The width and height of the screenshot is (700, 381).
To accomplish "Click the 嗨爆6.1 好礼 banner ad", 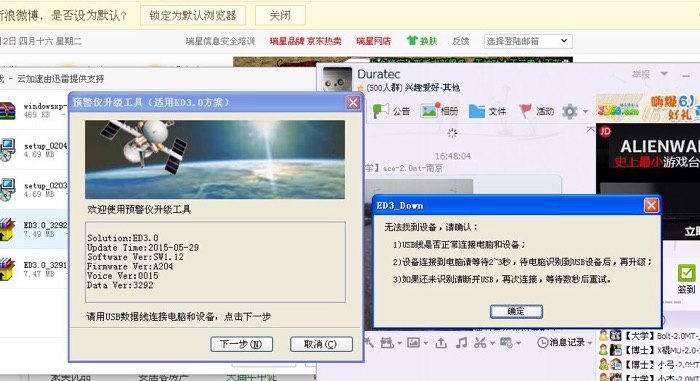I will (648, 107).
